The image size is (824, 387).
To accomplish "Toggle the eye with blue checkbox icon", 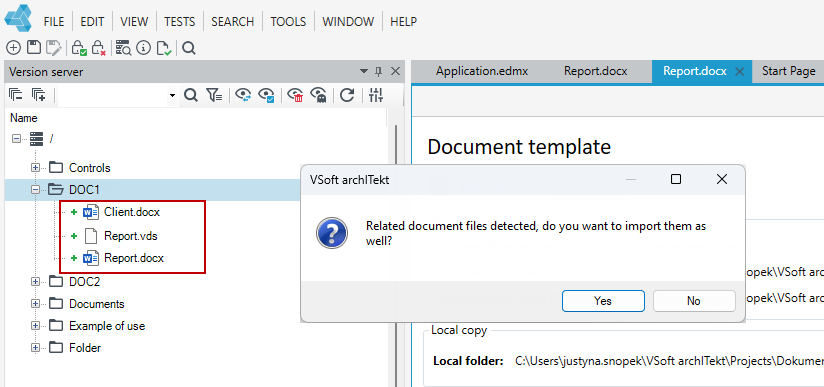I will pyautogui.click(x=266, y=95).
